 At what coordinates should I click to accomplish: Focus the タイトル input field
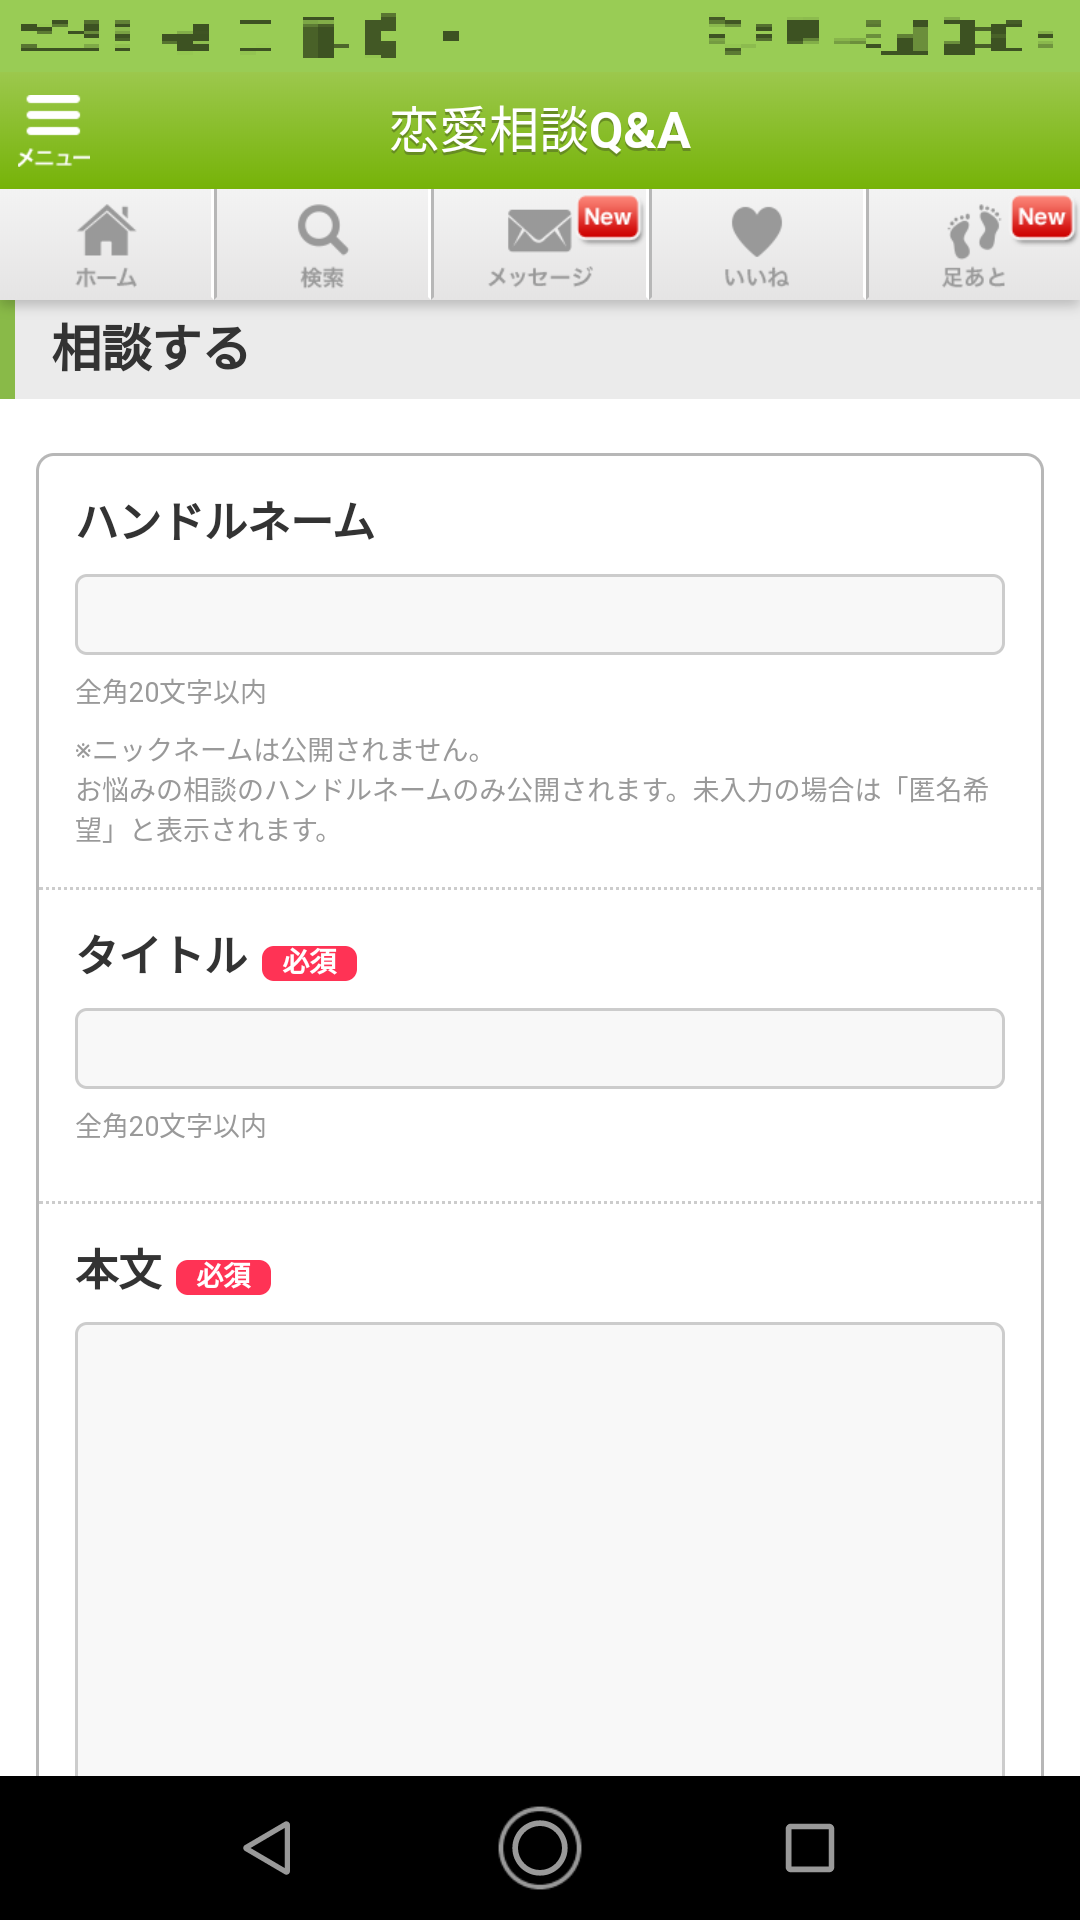point(540,1048)
